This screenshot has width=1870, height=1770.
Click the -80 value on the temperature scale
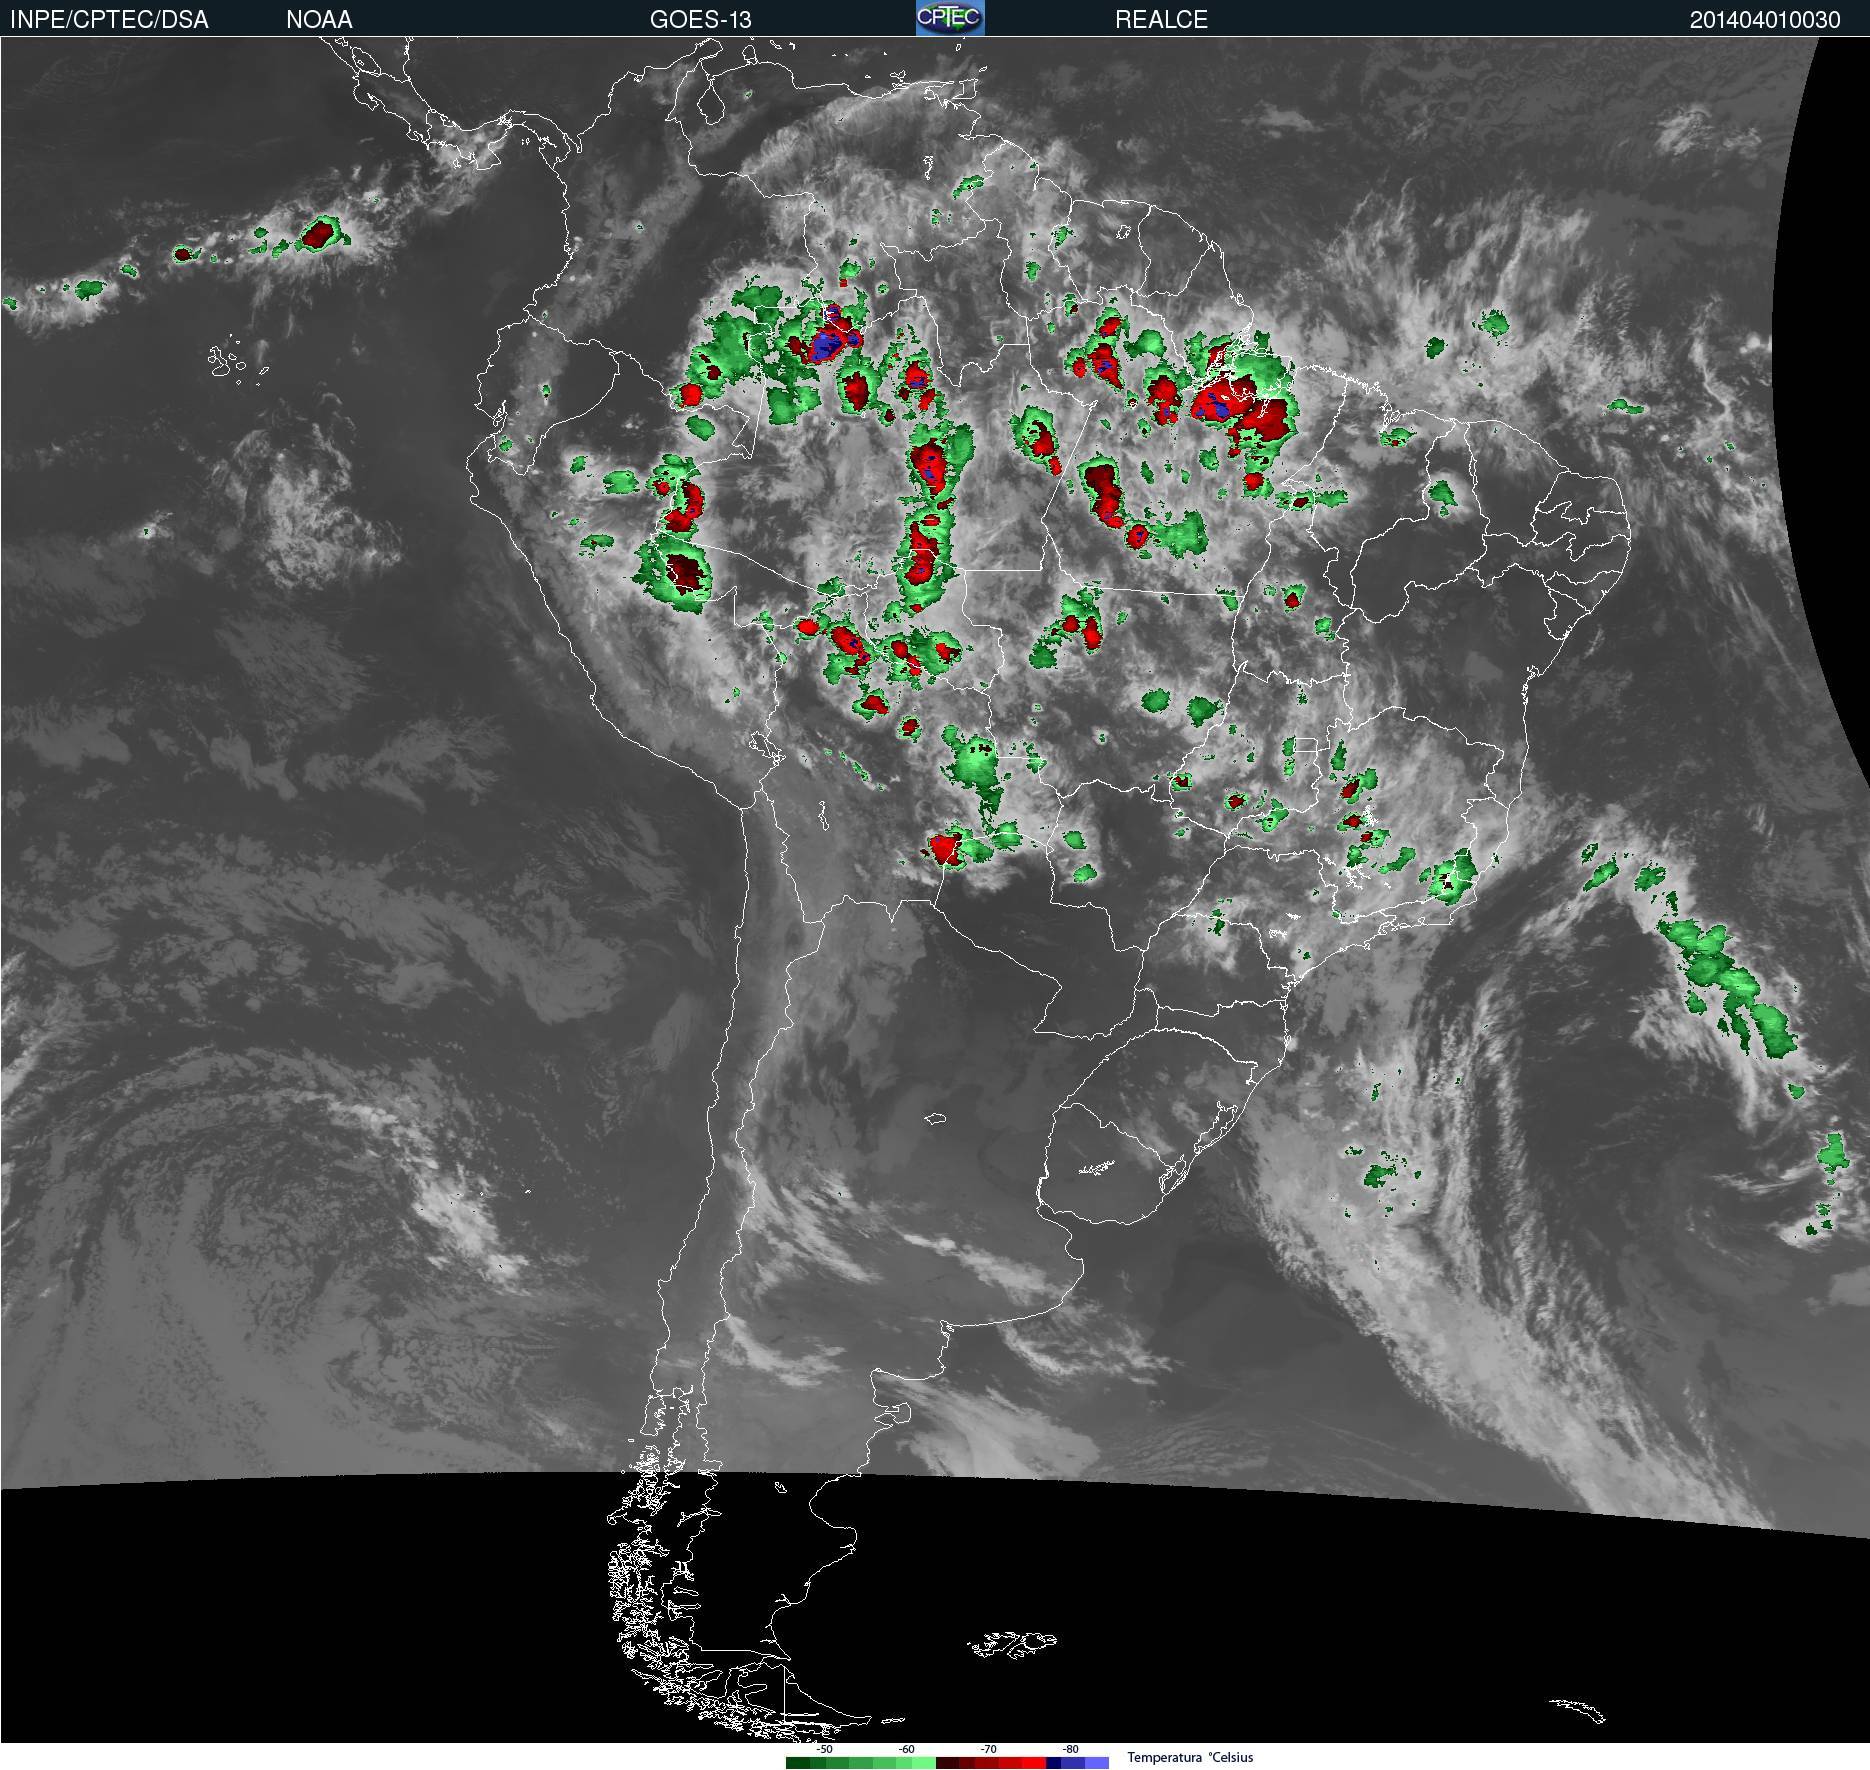pos(1070,1750)
